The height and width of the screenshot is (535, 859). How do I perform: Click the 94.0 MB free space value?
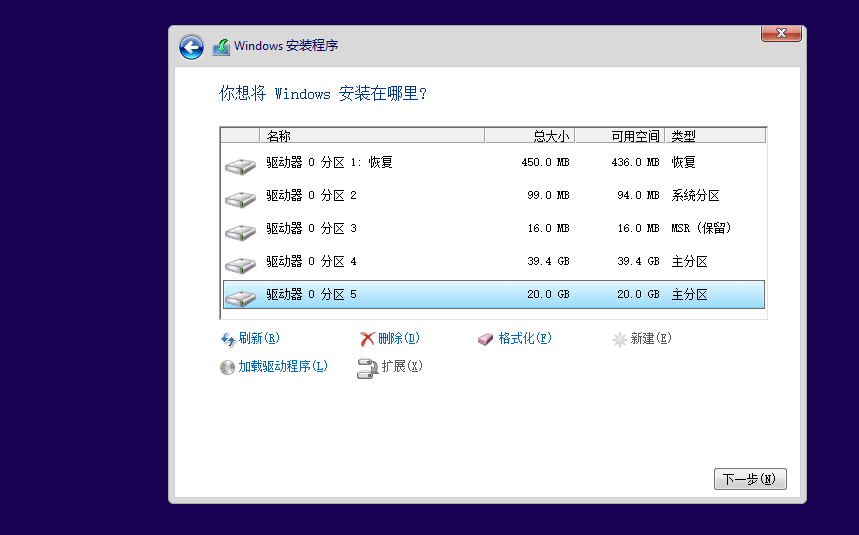(x=638, y=195)
